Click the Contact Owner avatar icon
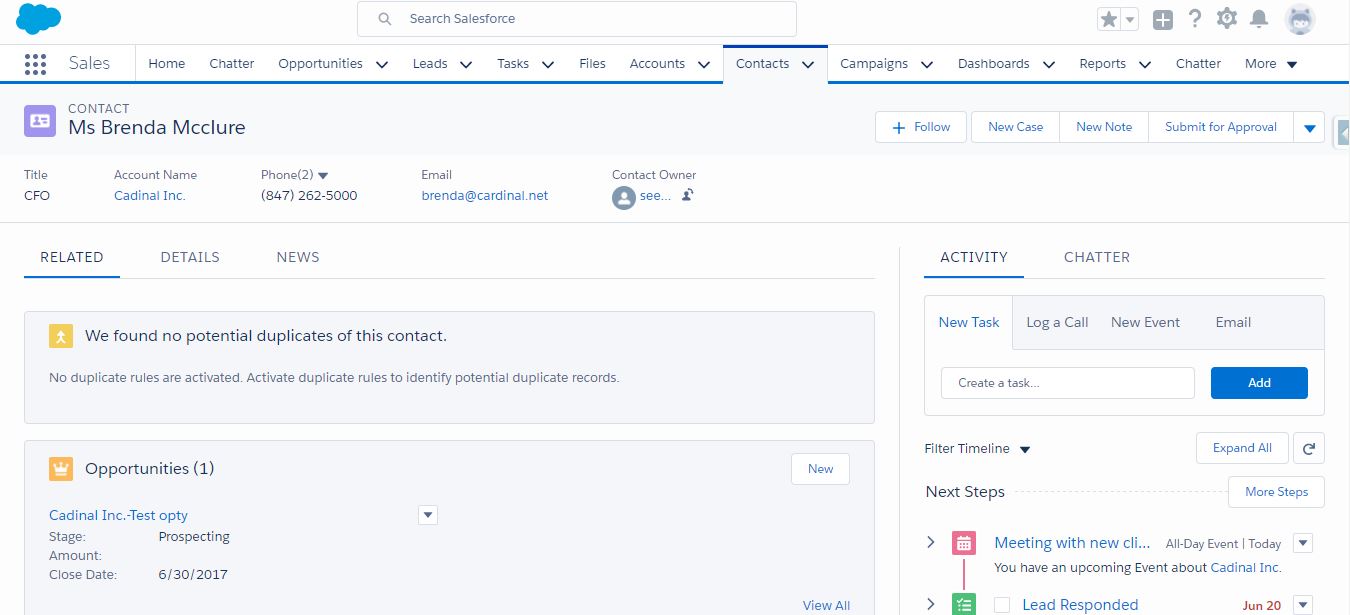This screenshot has height=615, width=1350. [x=624, y=197]
